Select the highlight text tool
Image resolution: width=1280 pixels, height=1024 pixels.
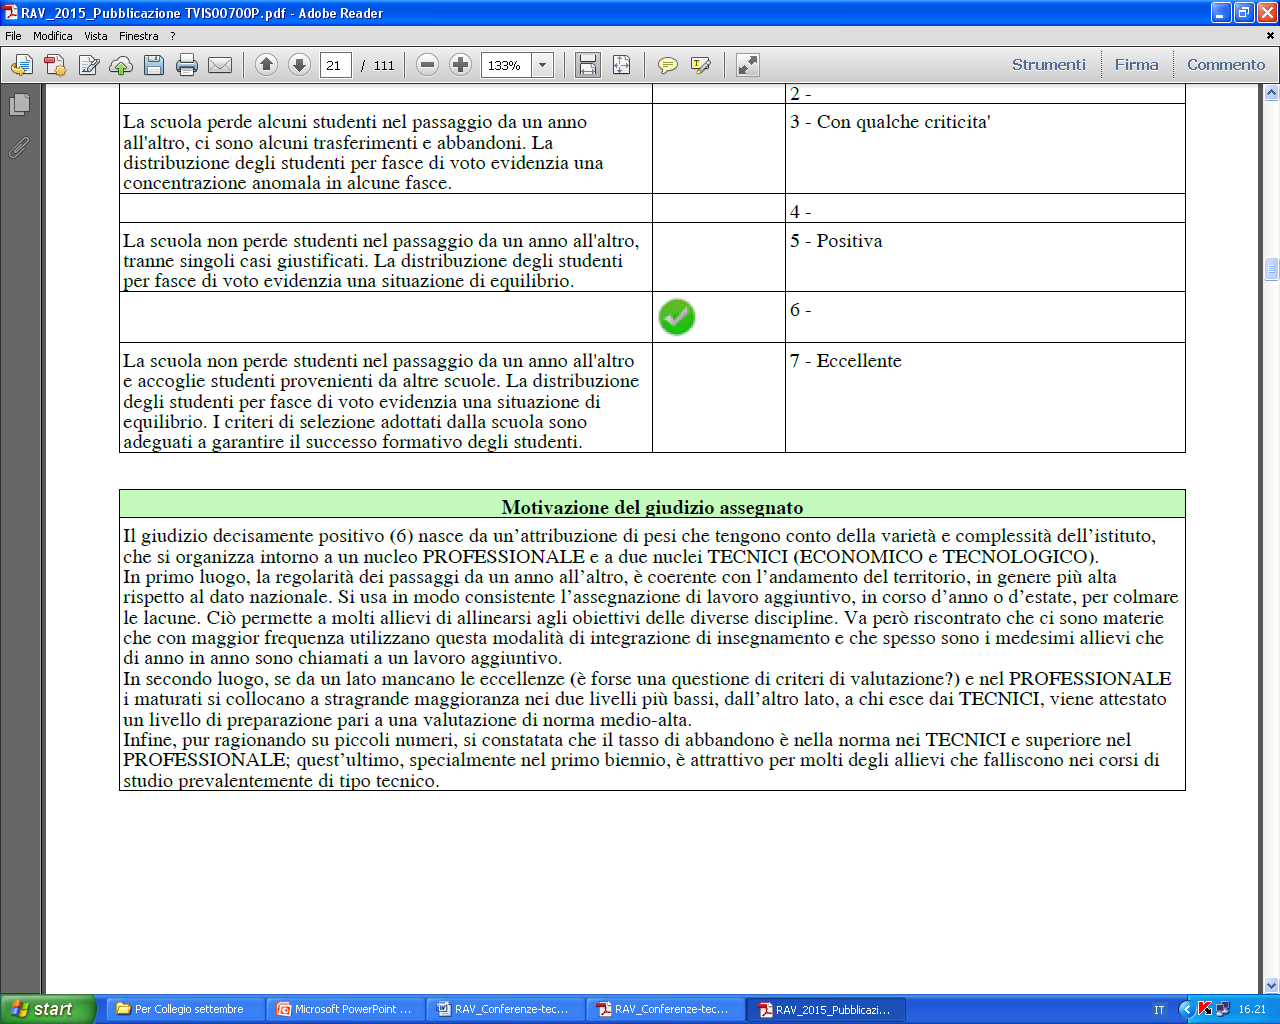[700, 65]
